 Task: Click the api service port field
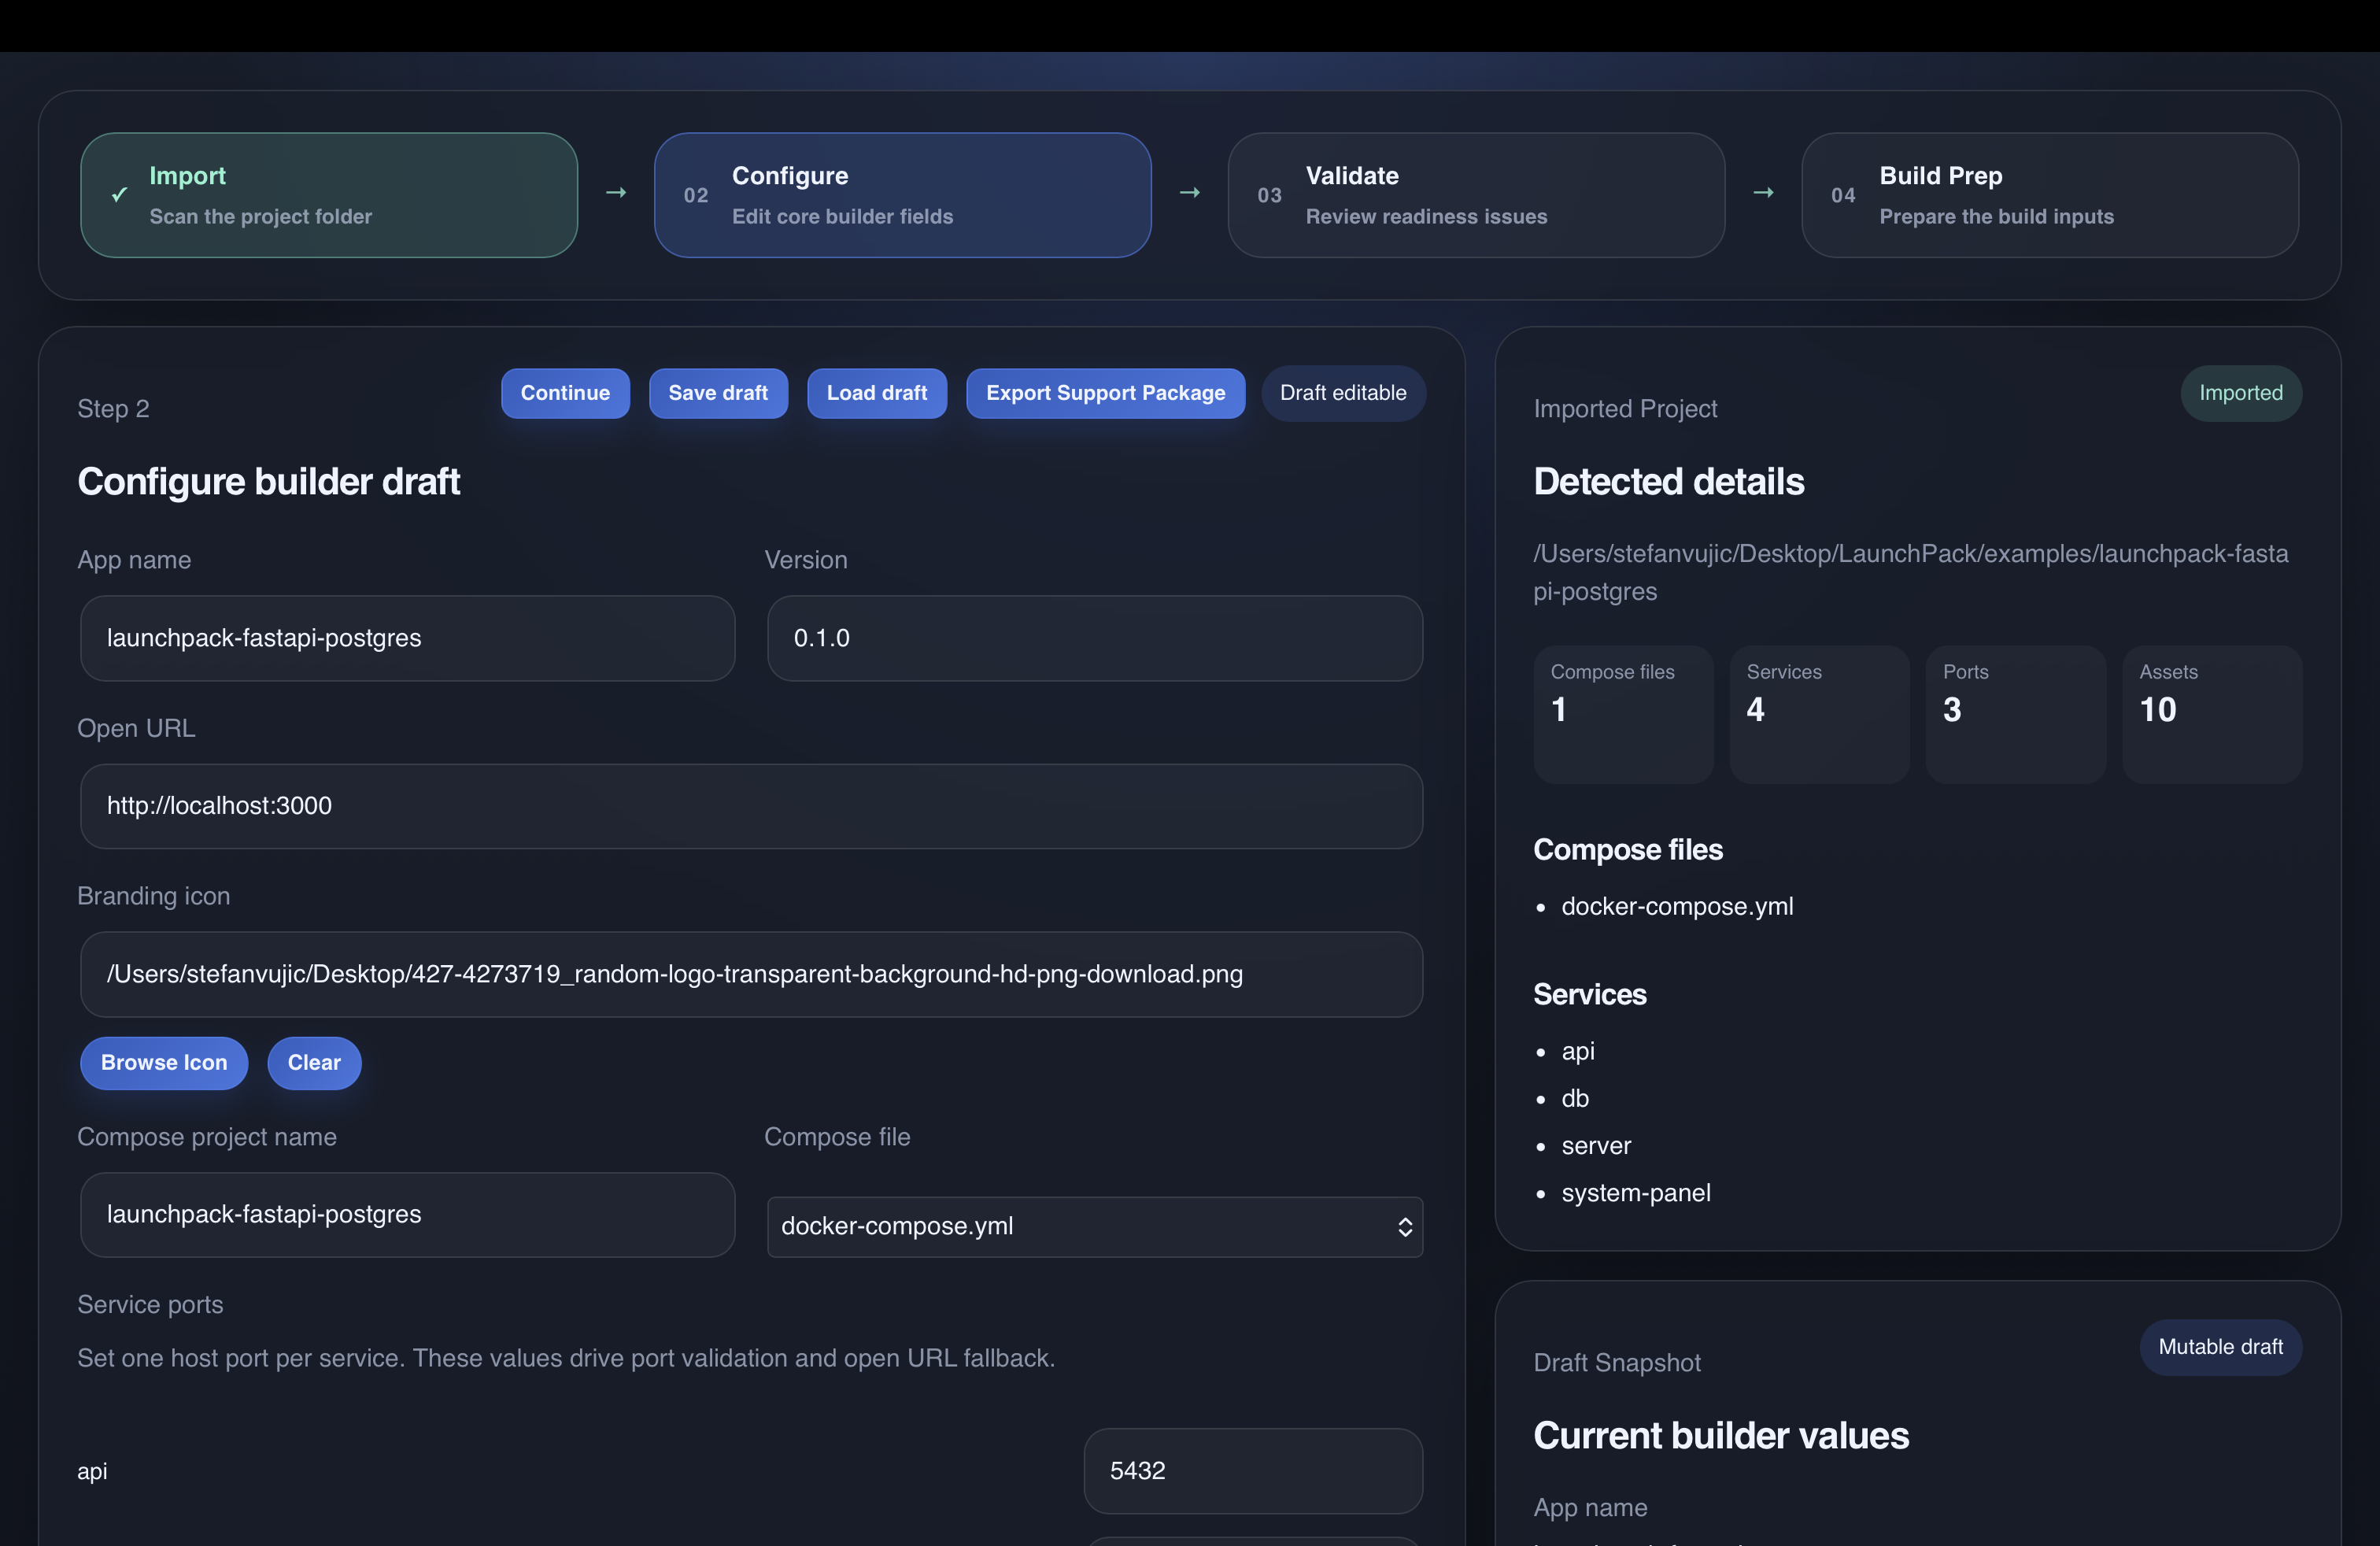tap(1253, 1470)
